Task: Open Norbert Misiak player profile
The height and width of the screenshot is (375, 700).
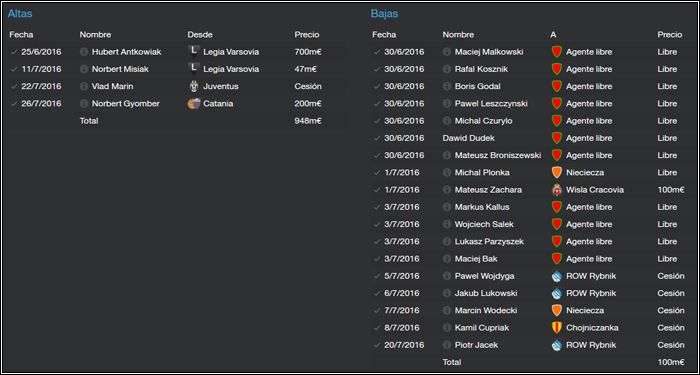Action: pyautogui.click(x=120, y=69)
